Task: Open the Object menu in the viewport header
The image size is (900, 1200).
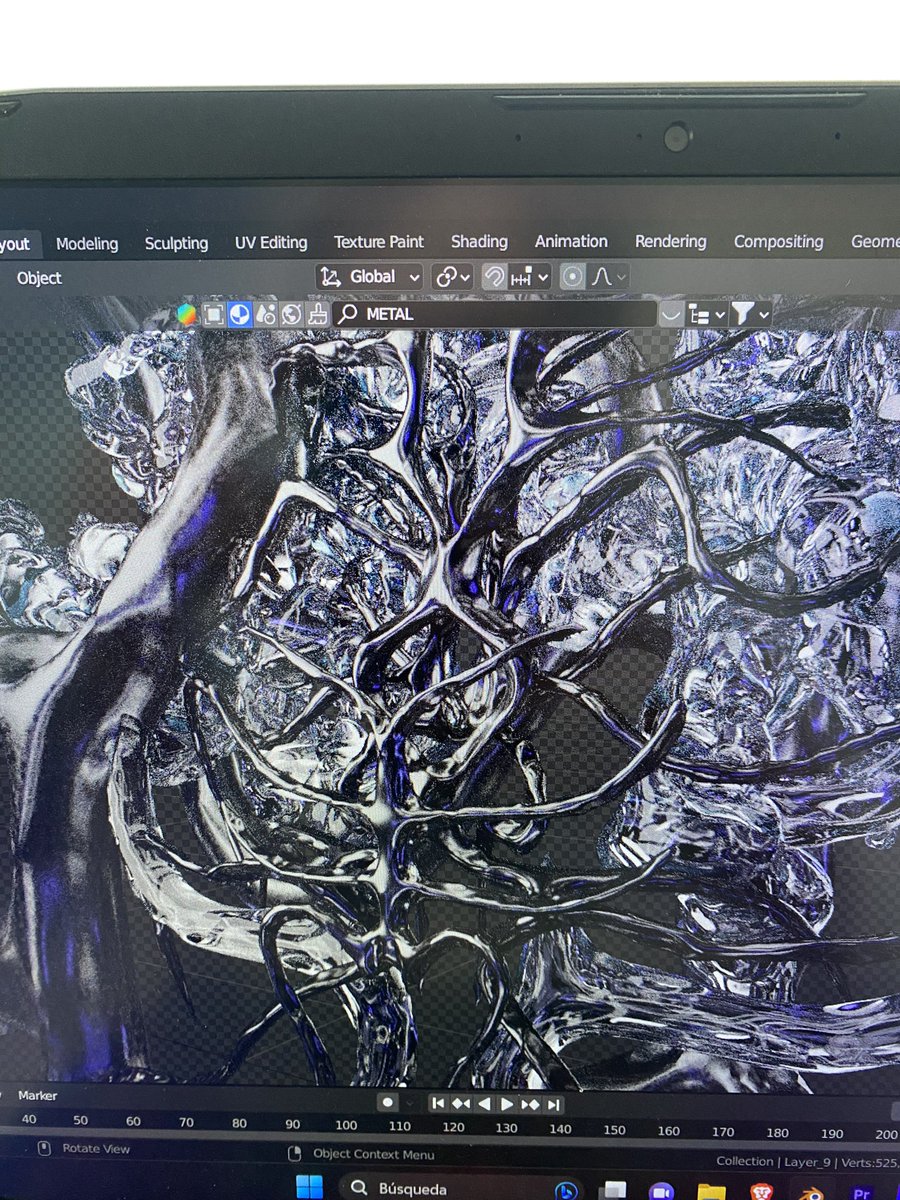Action: click(39, 278)
